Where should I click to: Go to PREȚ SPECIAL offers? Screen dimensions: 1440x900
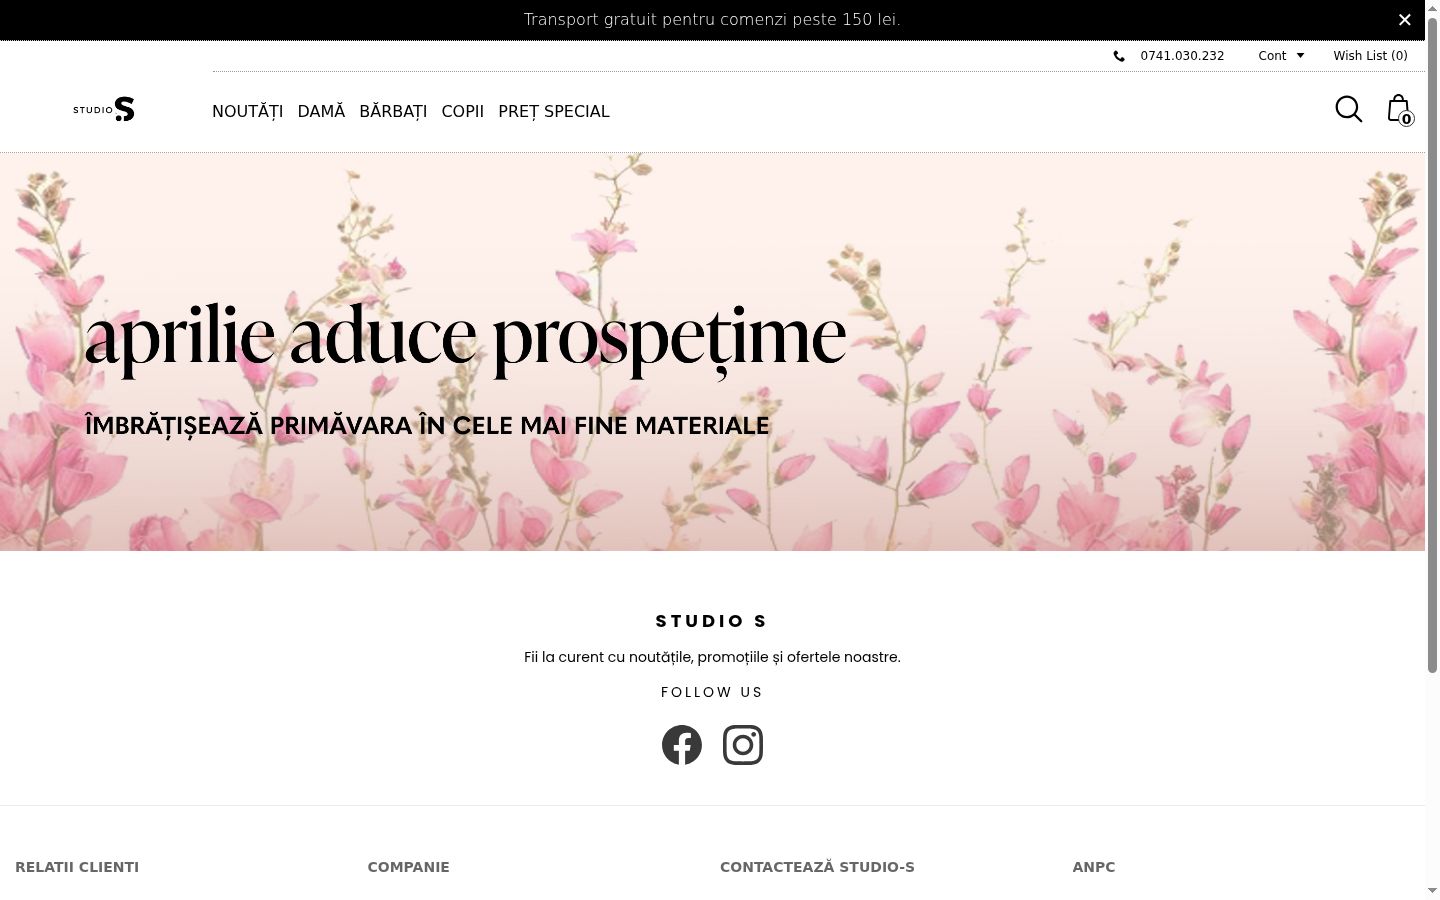554,111
